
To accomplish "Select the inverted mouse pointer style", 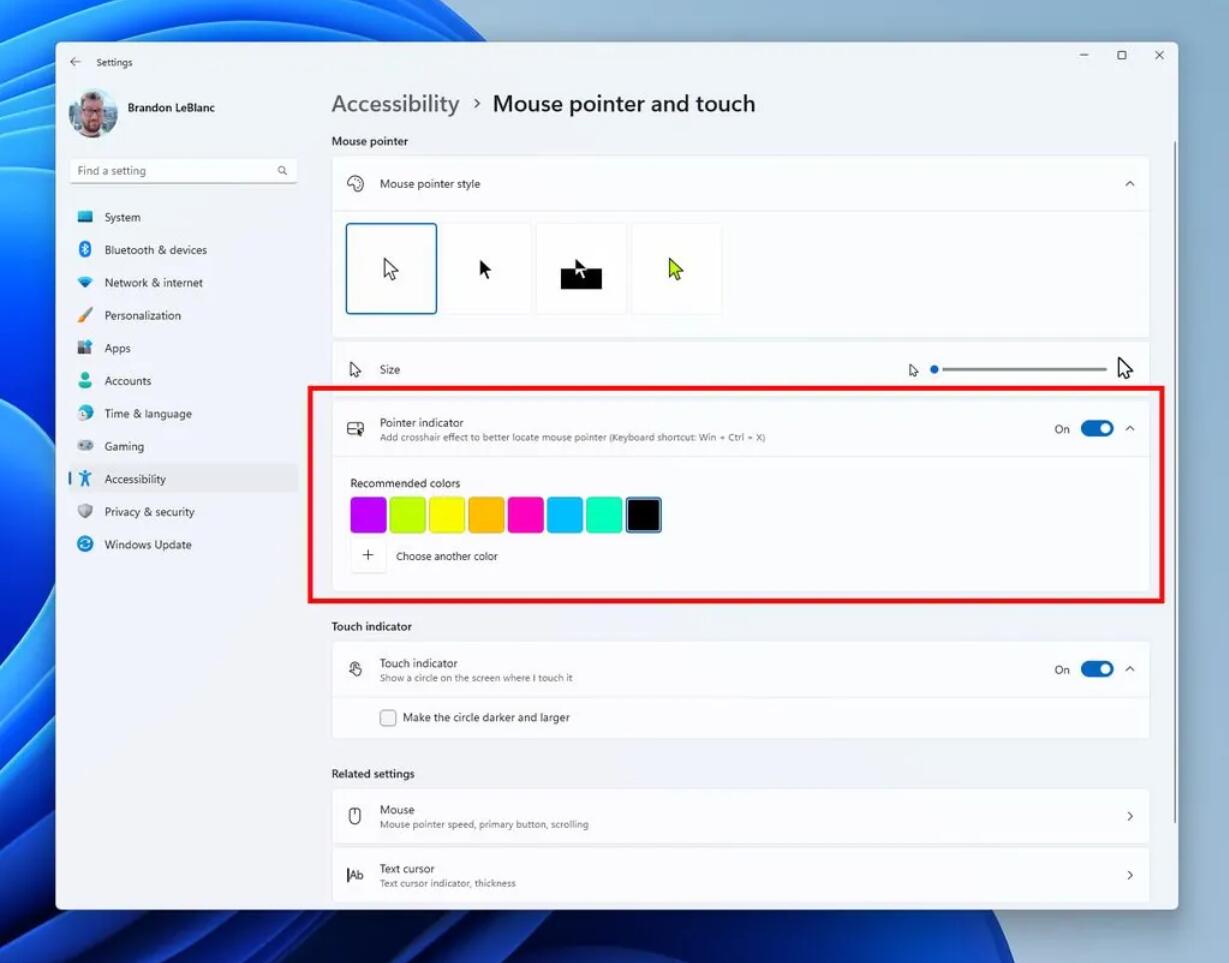I will (581, 269).
